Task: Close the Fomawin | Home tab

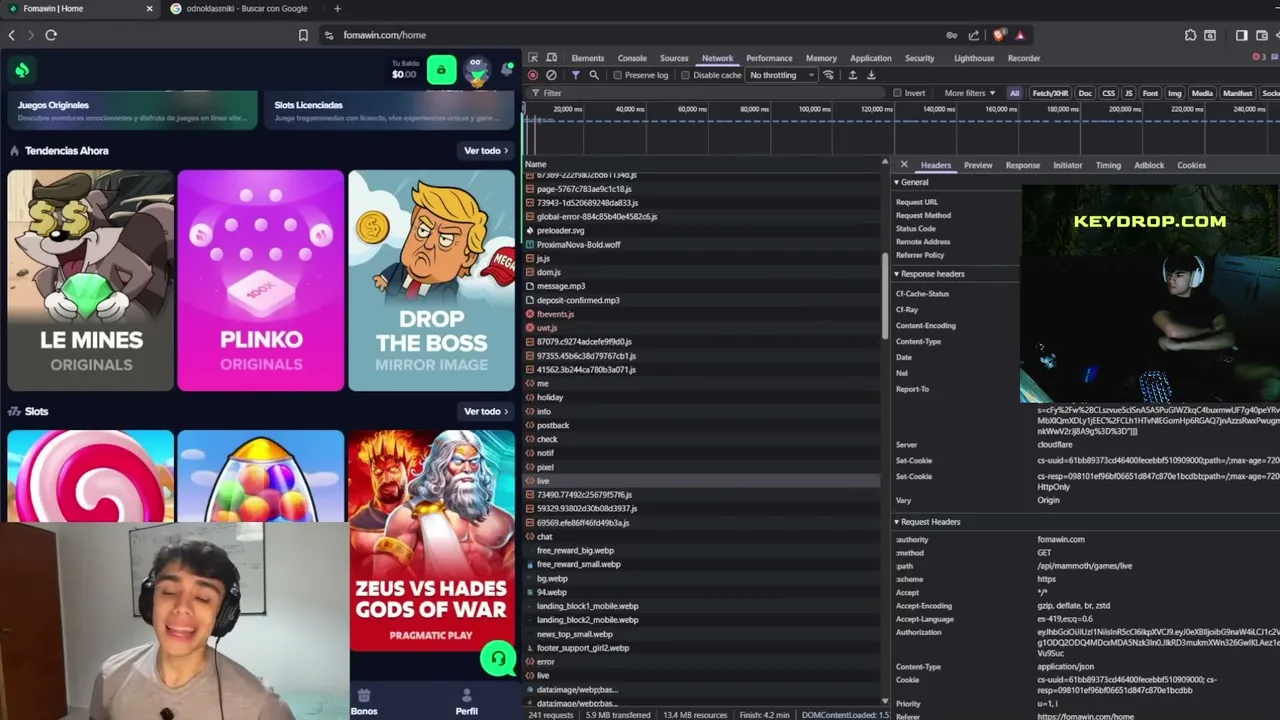Action: click(x=150, y=9)
